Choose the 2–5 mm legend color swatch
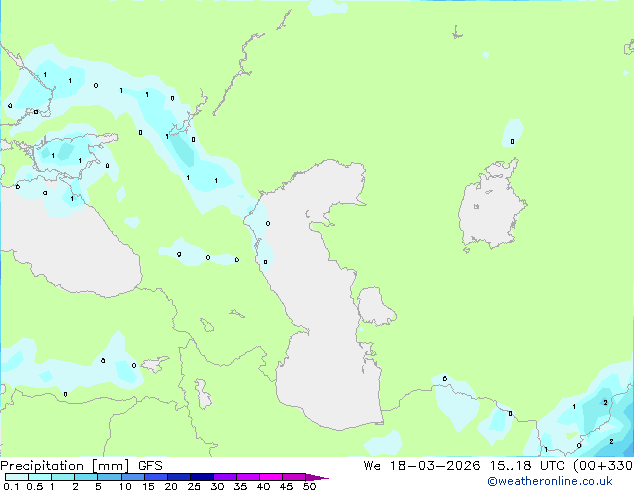This screenshot has width=634, height=490. (86, 477)
